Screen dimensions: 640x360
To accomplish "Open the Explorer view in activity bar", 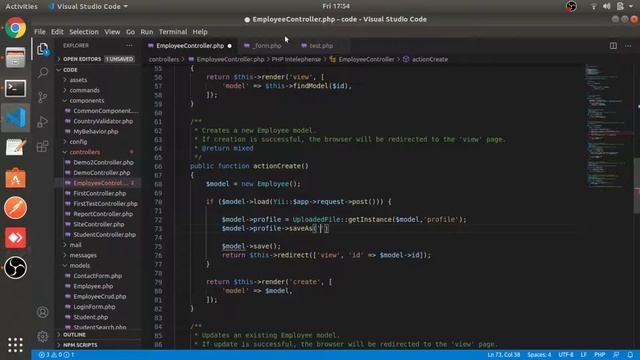I will click(43, 49).
